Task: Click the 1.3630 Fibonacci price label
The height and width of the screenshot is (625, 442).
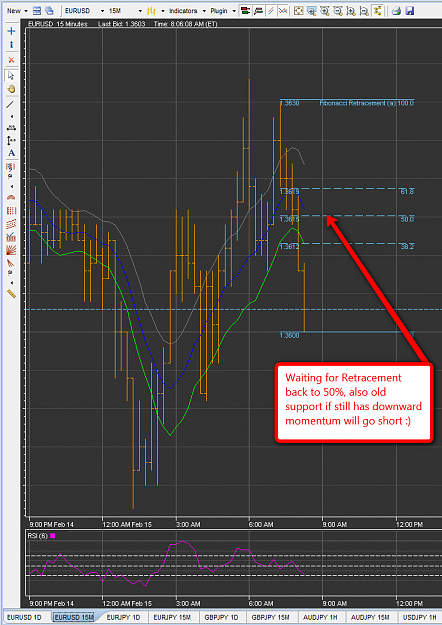Action: [290, 103]
